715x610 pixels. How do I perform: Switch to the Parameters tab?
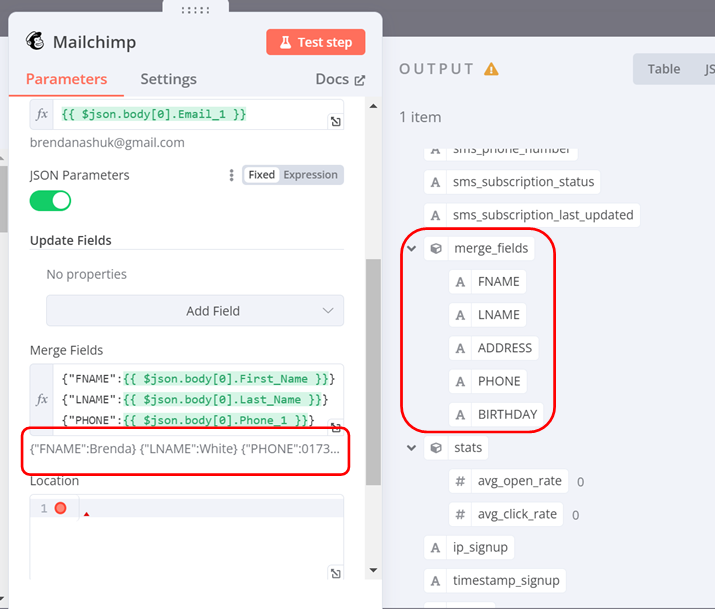coord(67,79)
